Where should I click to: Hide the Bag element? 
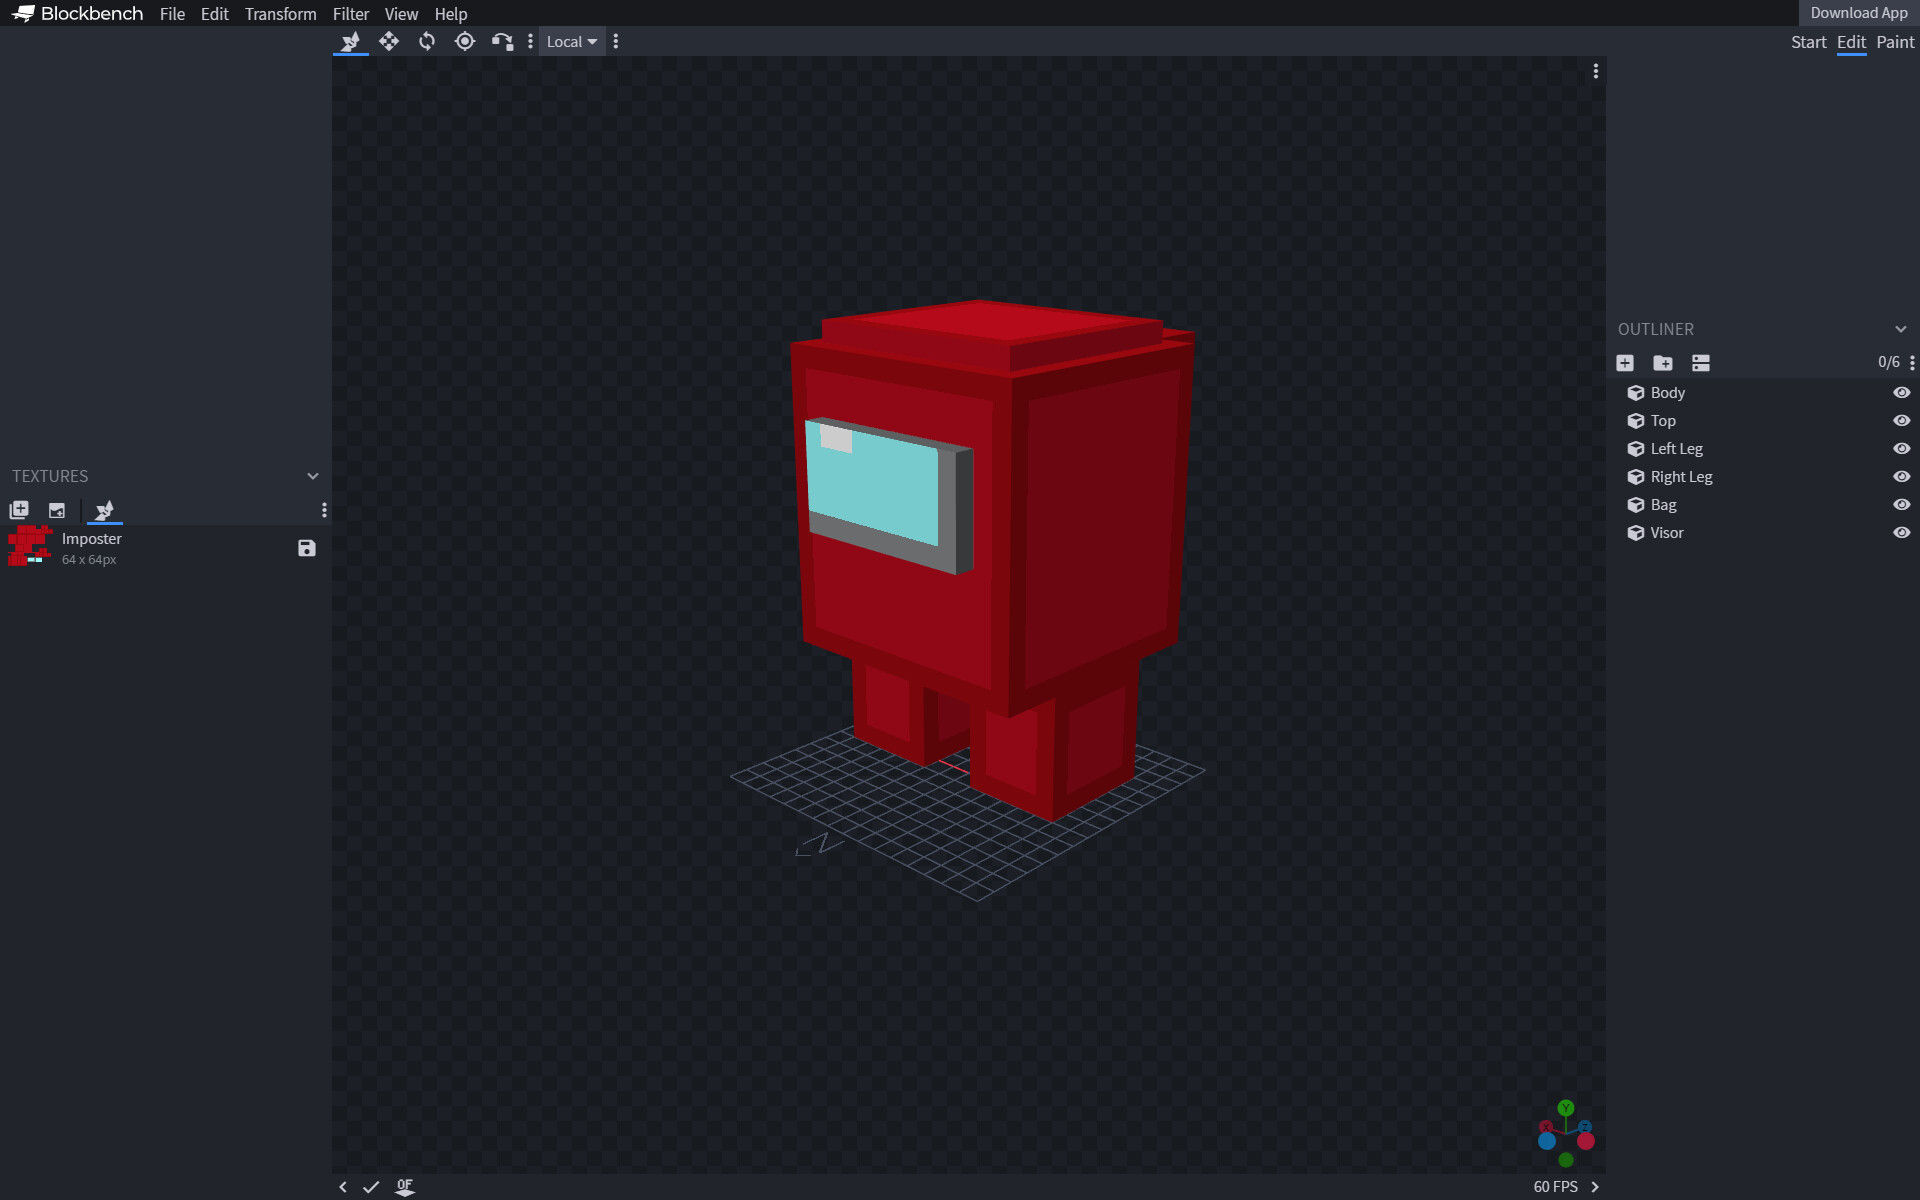[x=1901, y=505]
